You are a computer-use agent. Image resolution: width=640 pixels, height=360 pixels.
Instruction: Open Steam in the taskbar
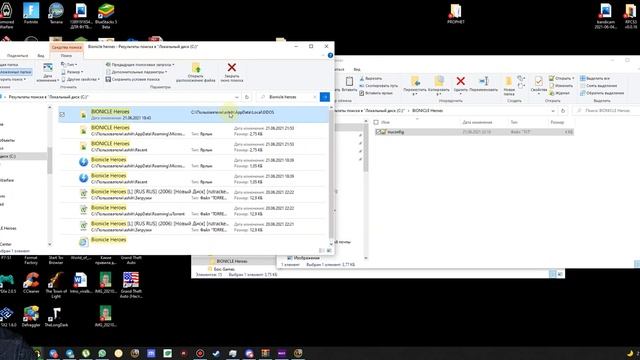point(216,353)
